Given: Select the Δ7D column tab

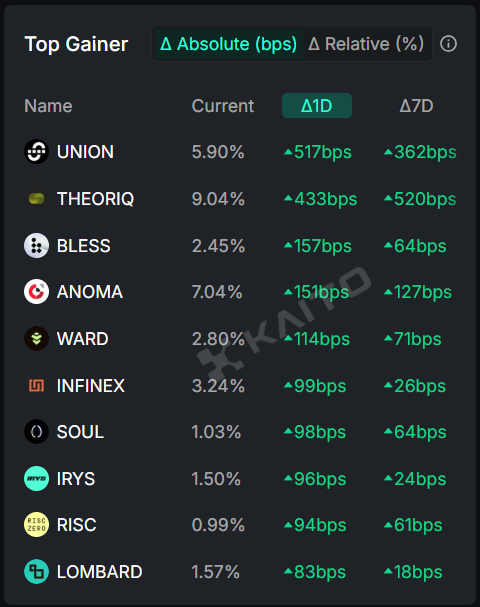Looking at the screenshot, I should (x=417, y=106).
